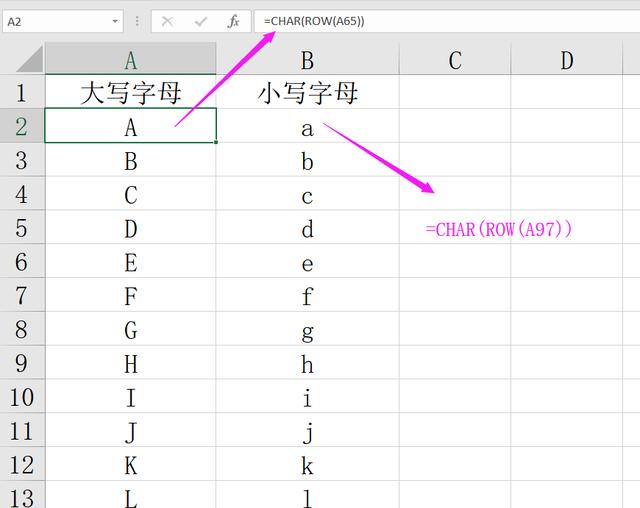Select row 1 header
The image size is (640, 508).
22,92
